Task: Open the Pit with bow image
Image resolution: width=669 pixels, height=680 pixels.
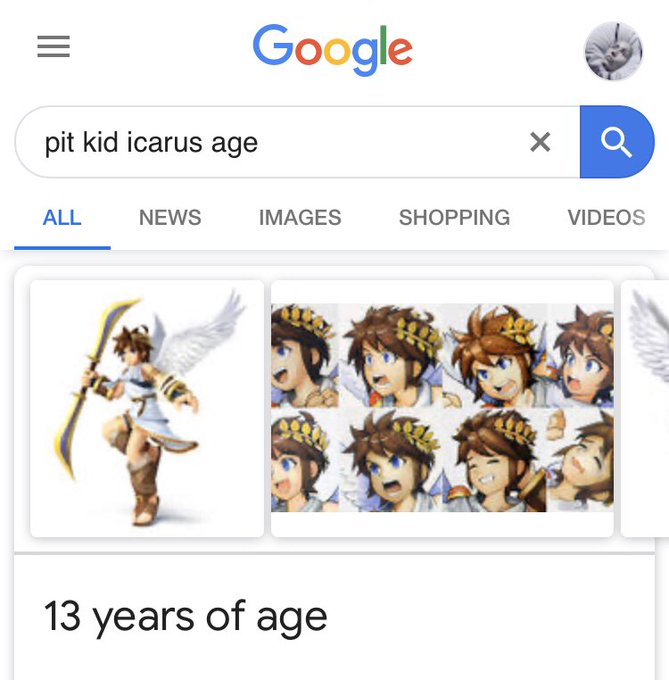Action: tap(147, 409)
